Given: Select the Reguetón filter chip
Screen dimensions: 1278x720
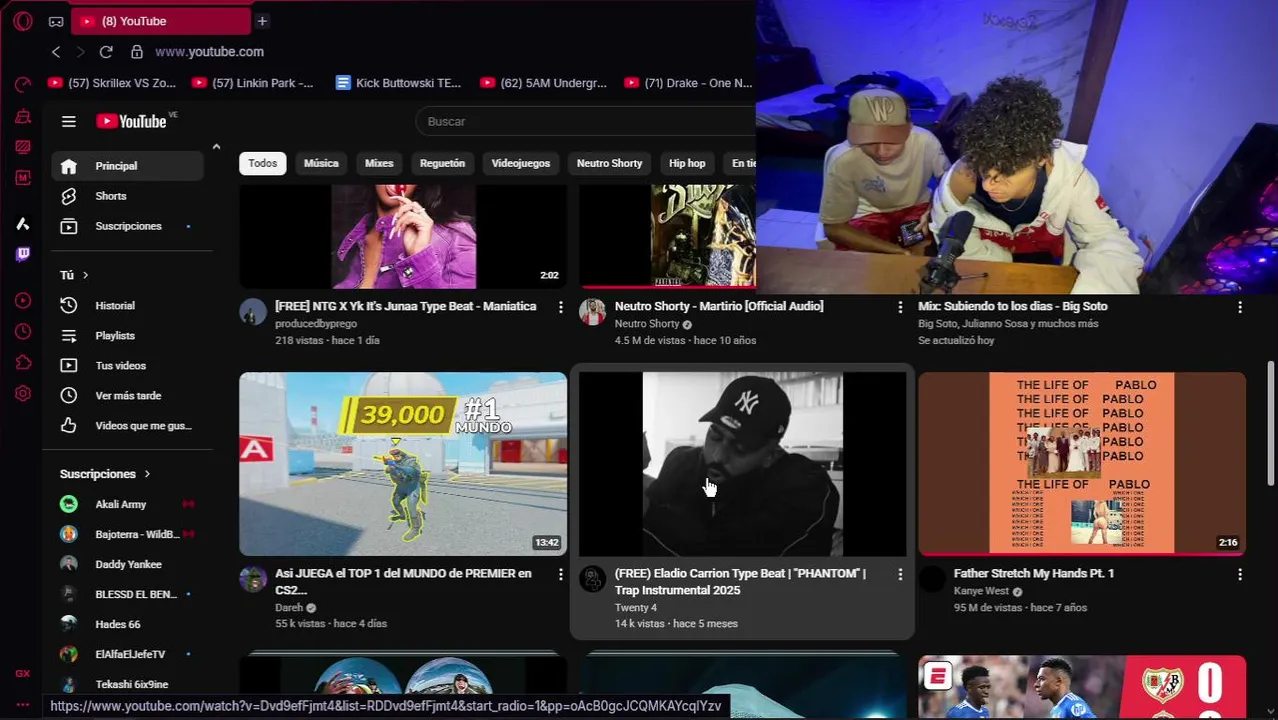Looking at the screenshot, I should [442, 163].
